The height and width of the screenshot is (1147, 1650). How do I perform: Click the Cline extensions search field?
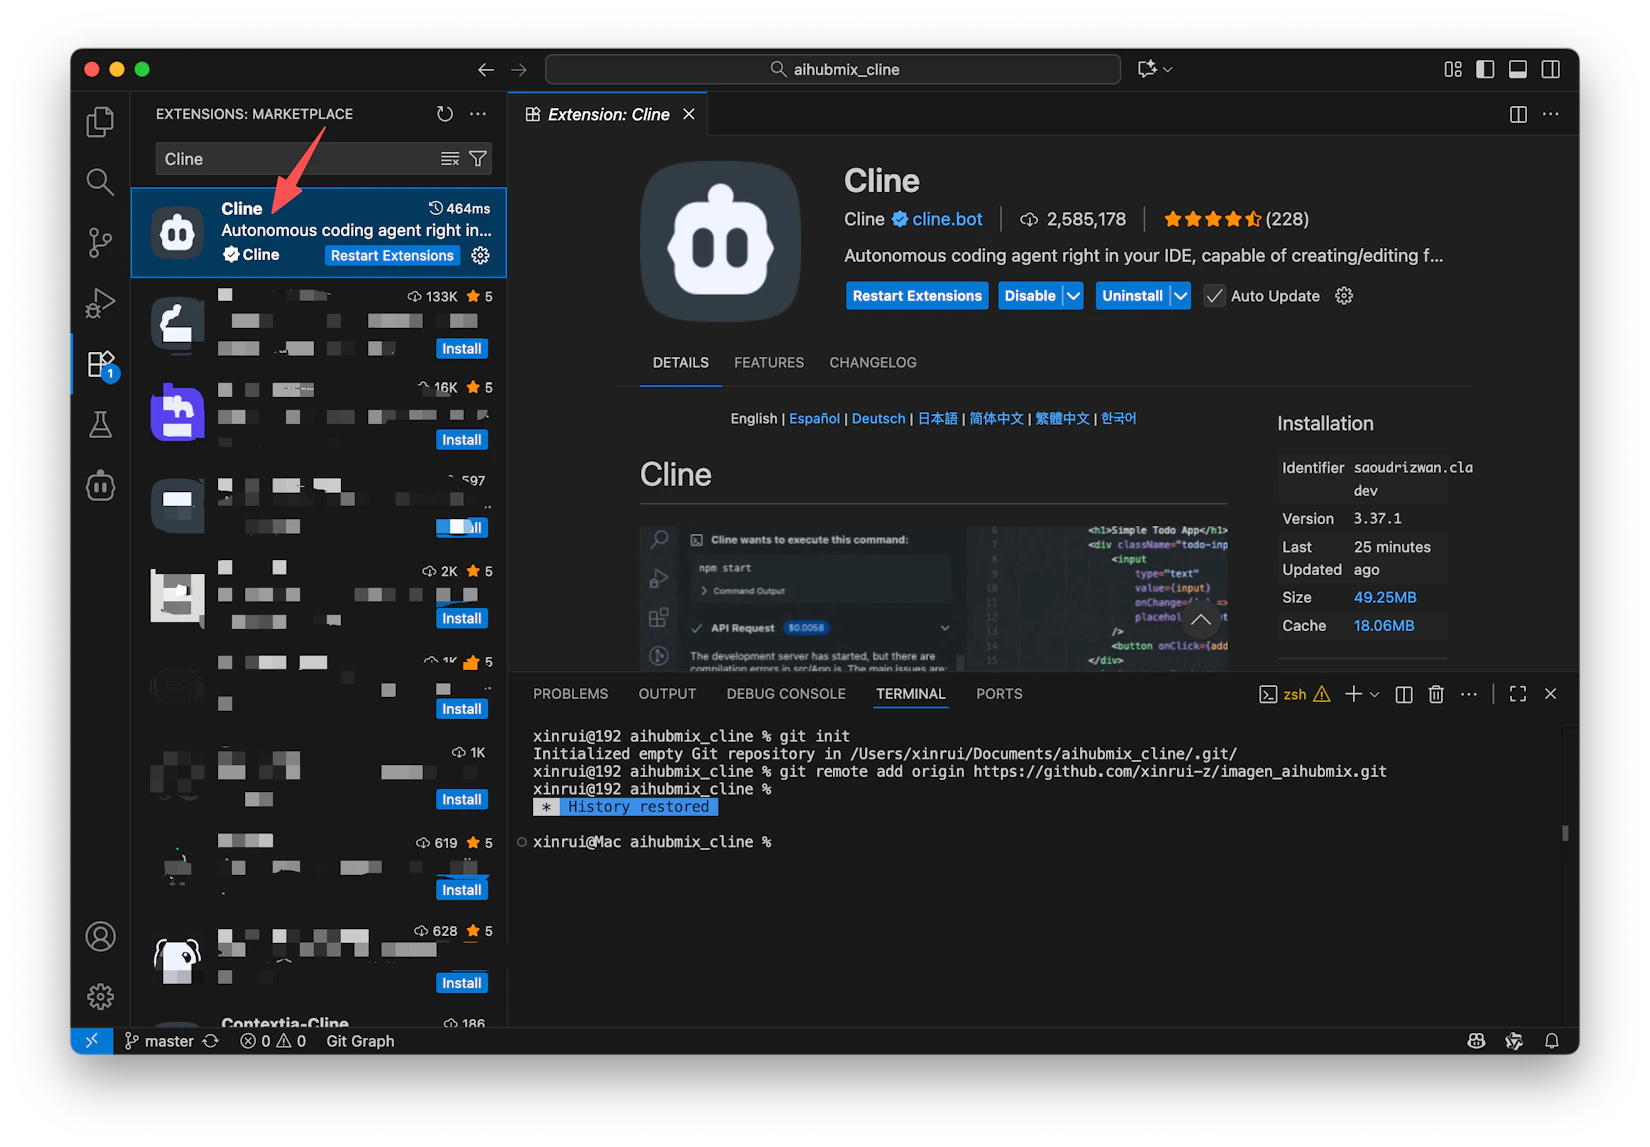click(295, 159)
